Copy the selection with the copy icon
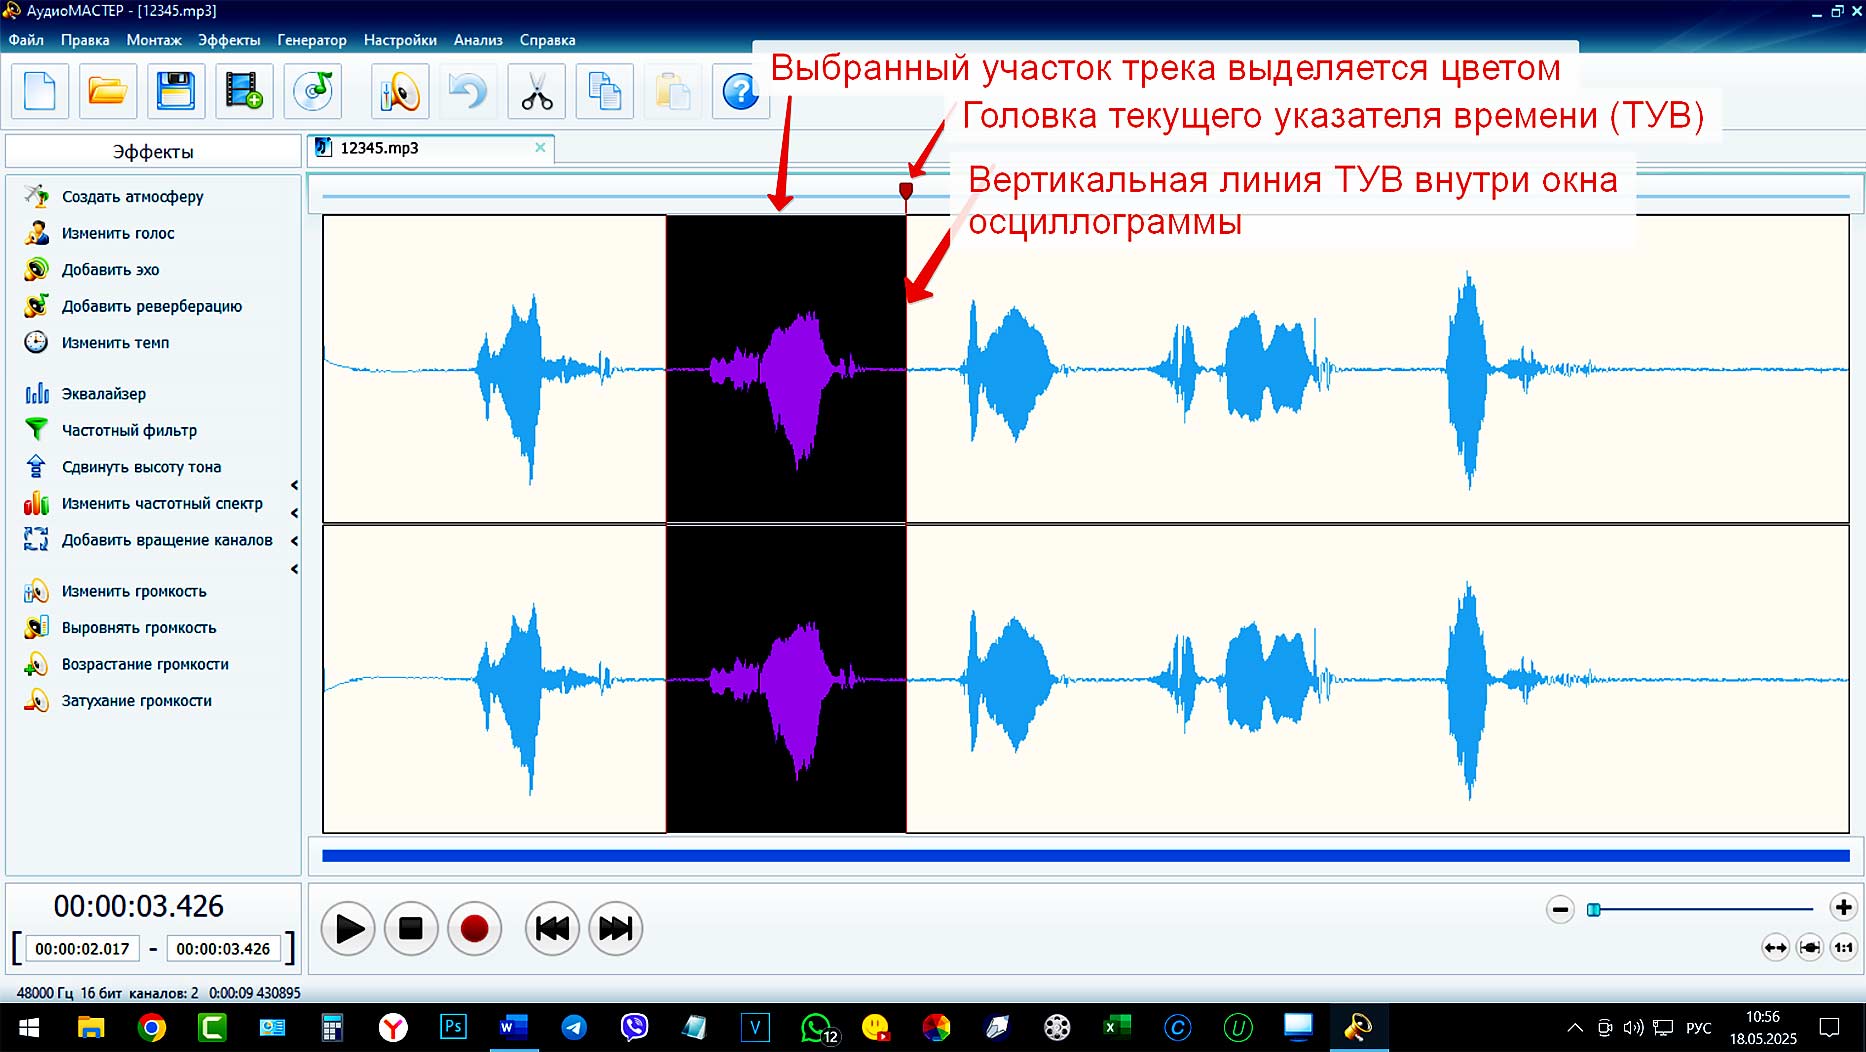Screen dimensions: 1866x1052 (605, 92)
